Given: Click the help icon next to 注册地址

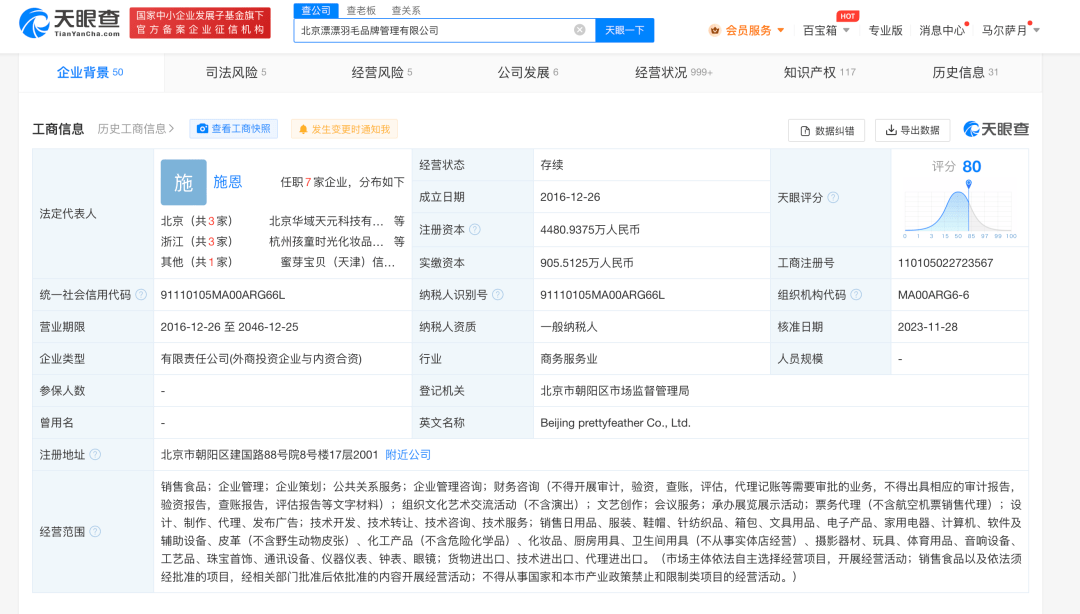Looking at the screenshot, I should point(95,455).
